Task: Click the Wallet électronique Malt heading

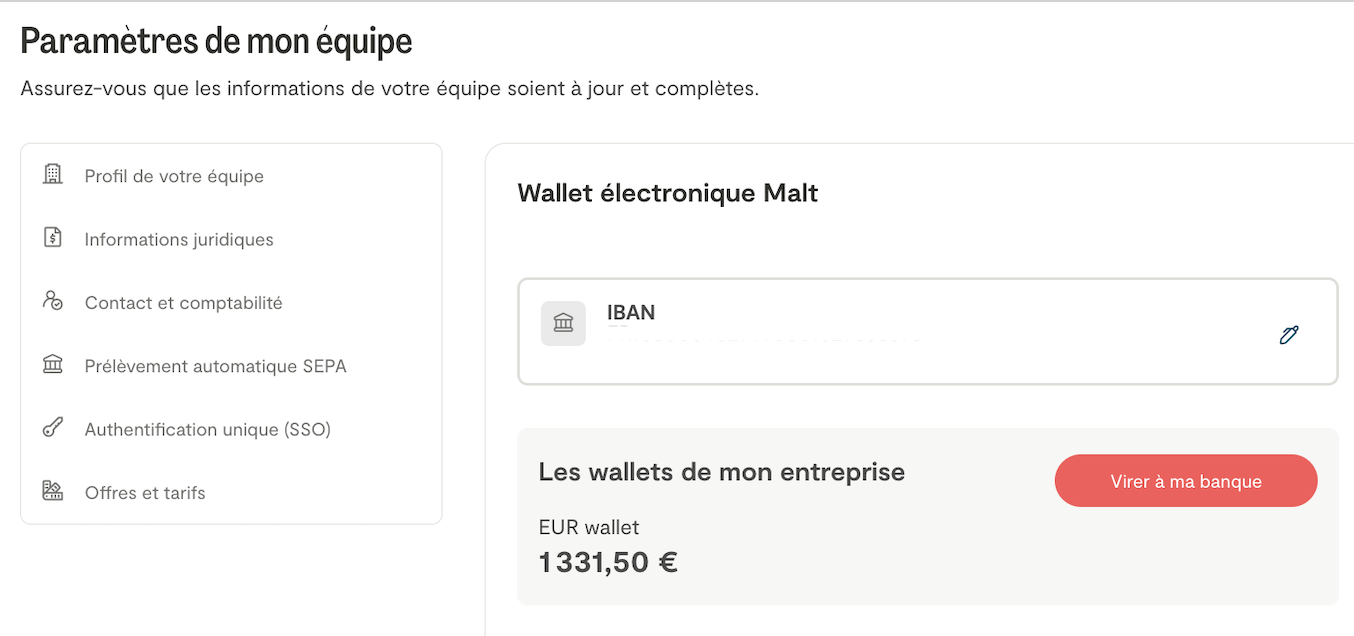Action: (x=667, y=193)
